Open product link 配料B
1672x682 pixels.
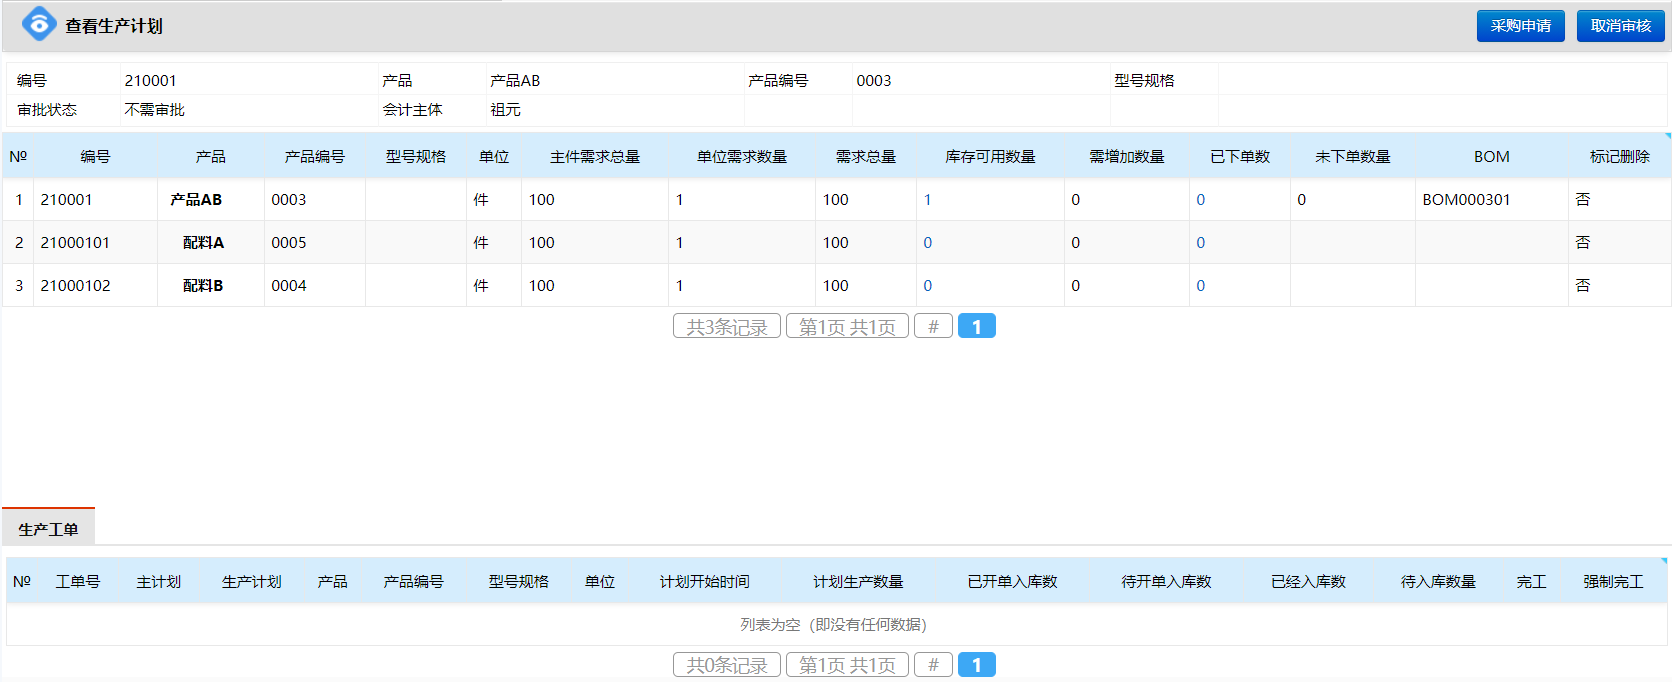[x=203, y=286]
